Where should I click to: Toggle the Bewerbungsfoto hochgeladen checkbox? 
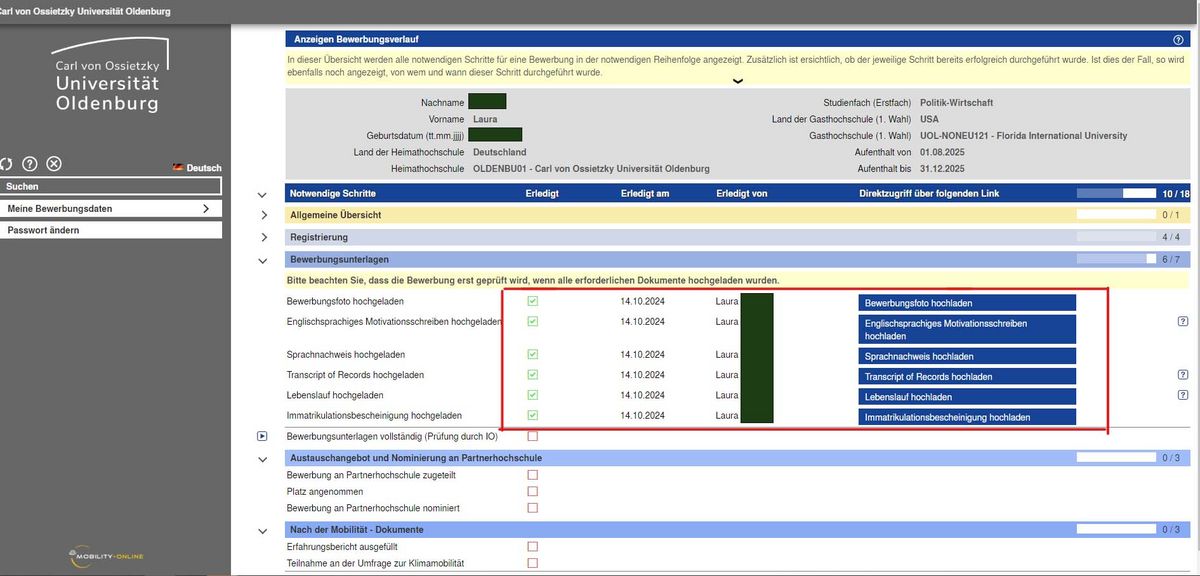(x=533, y=301)
